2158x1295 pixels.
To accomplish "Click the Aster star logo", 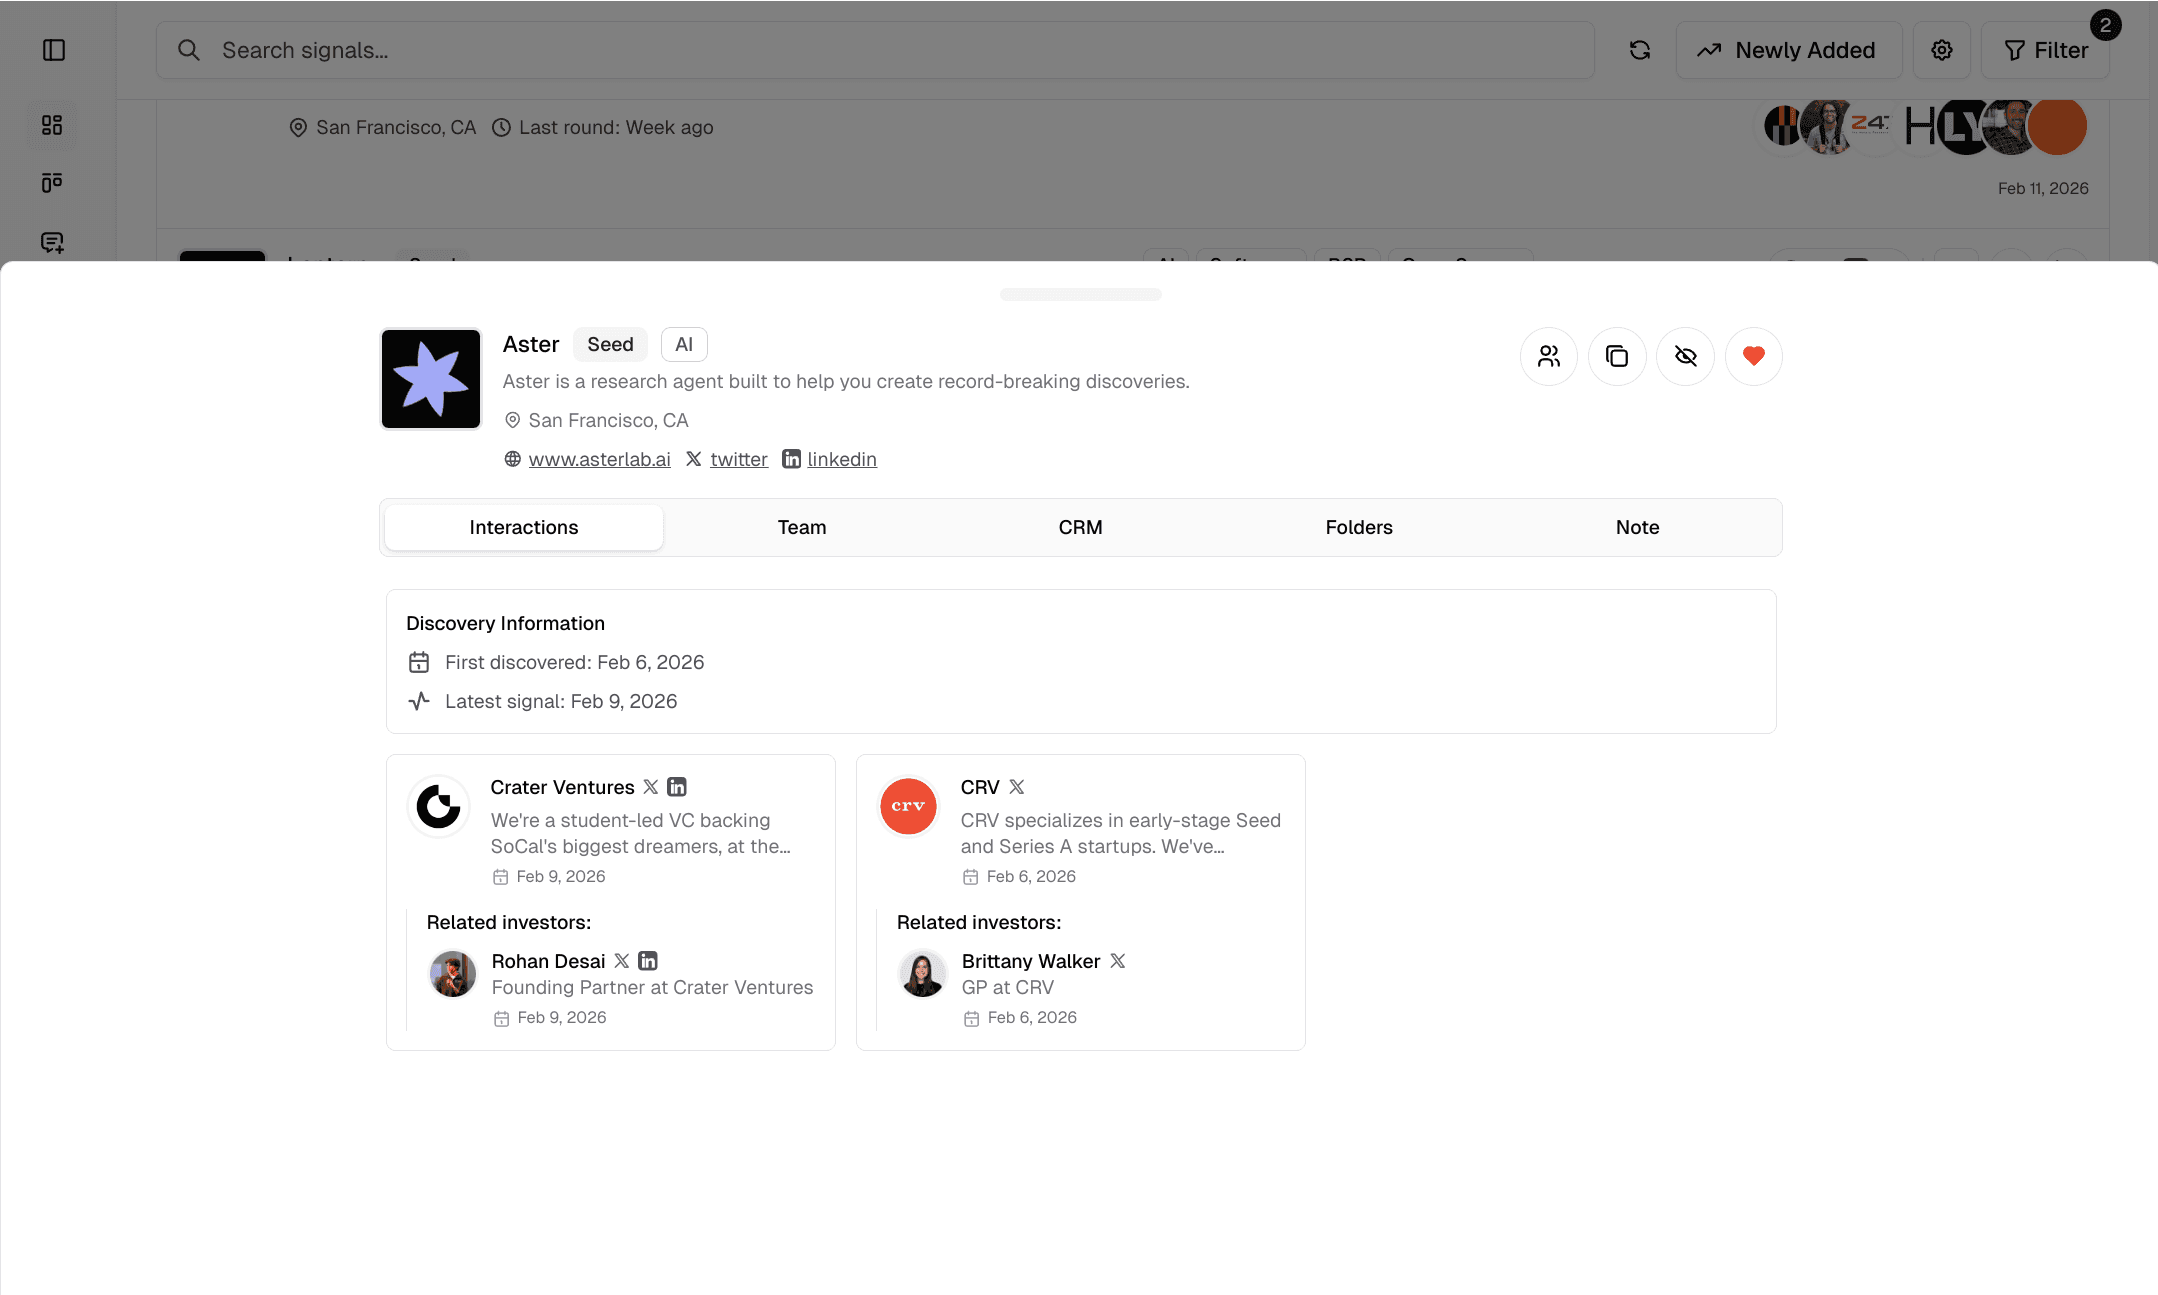I will [x=431, y=379].
